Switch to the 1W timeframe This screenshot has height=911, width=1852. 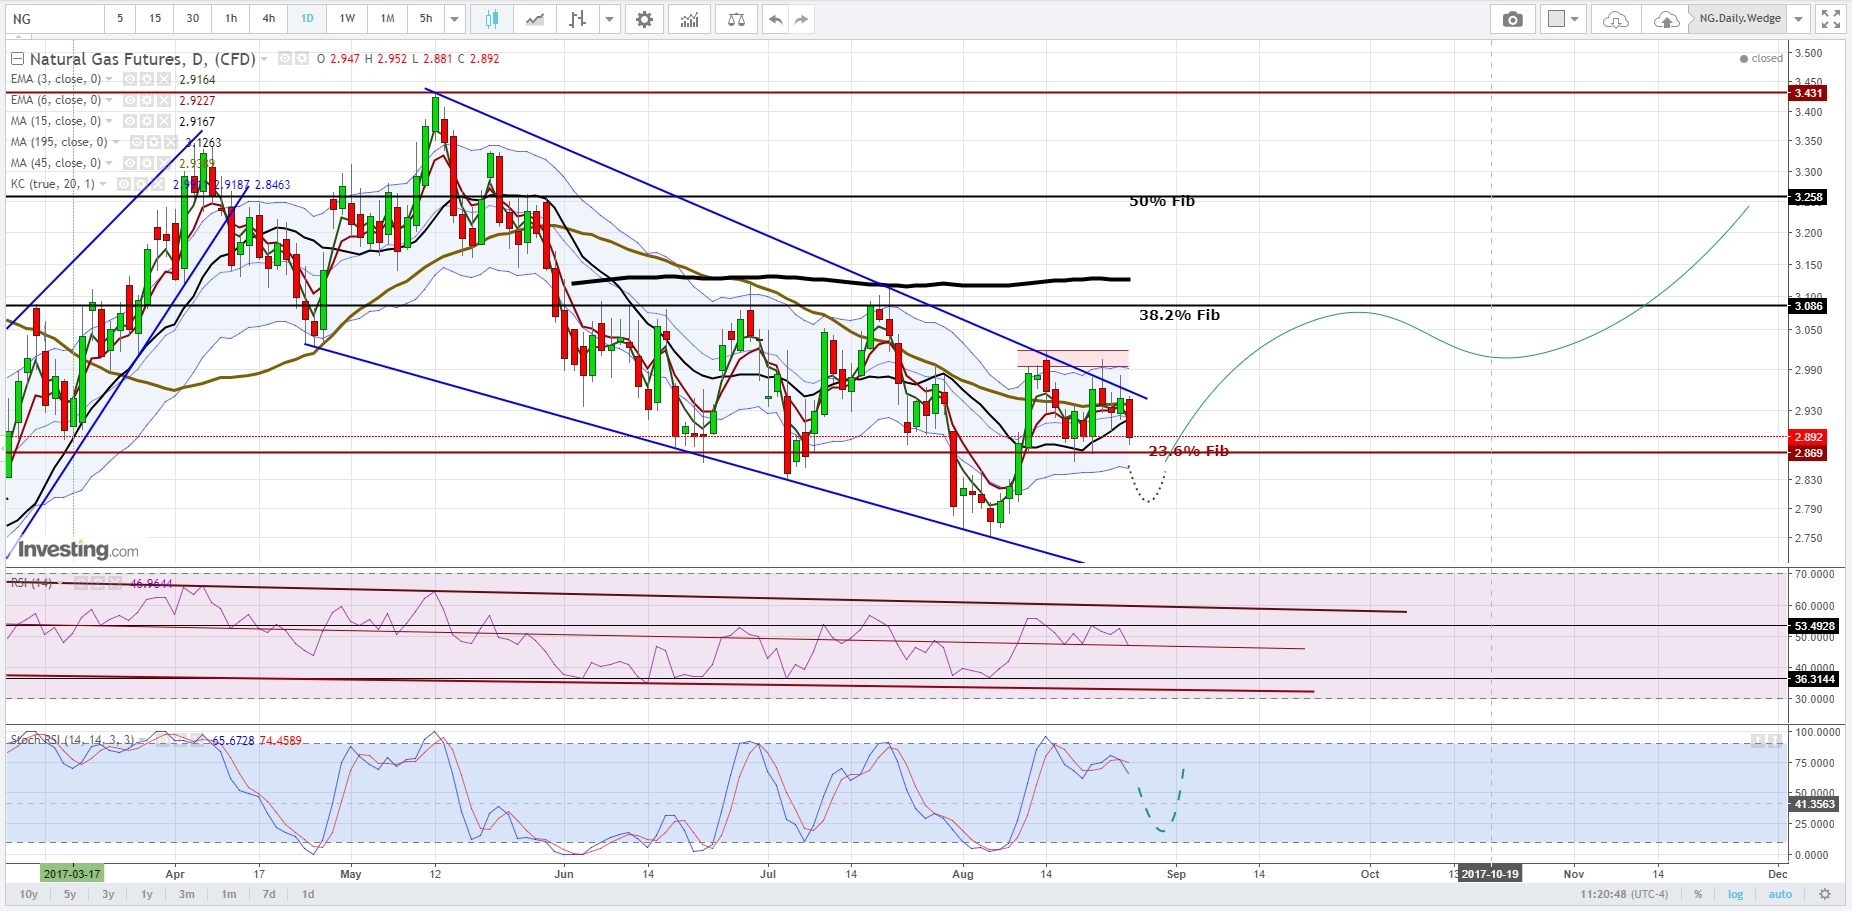(347, 19)
